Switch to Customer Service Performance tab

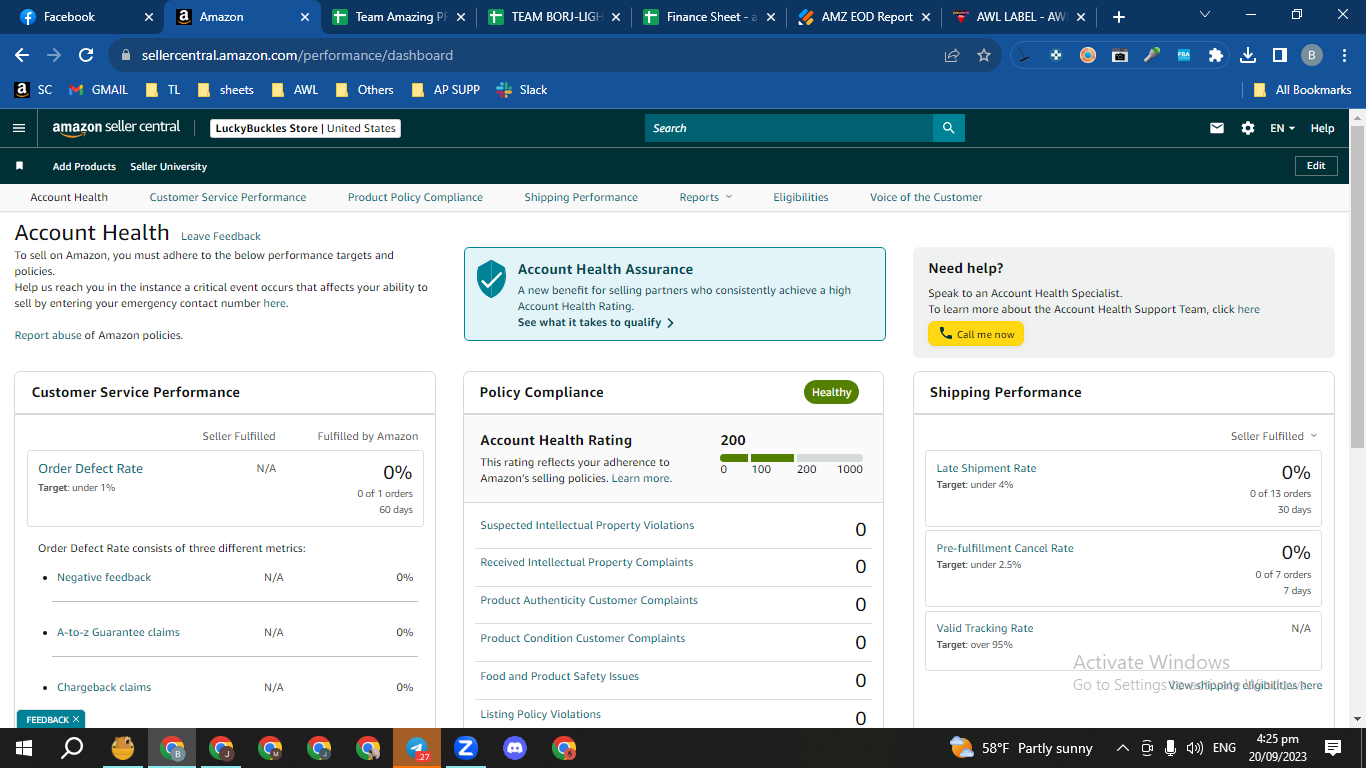pyautogui.click(x=228, y=197)
